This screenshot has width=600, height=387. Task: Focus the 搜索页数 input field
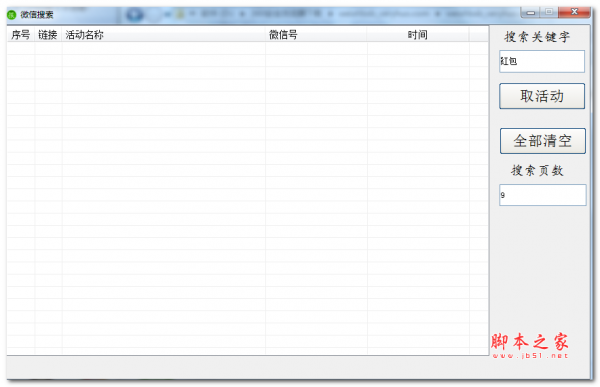[543, 195]
